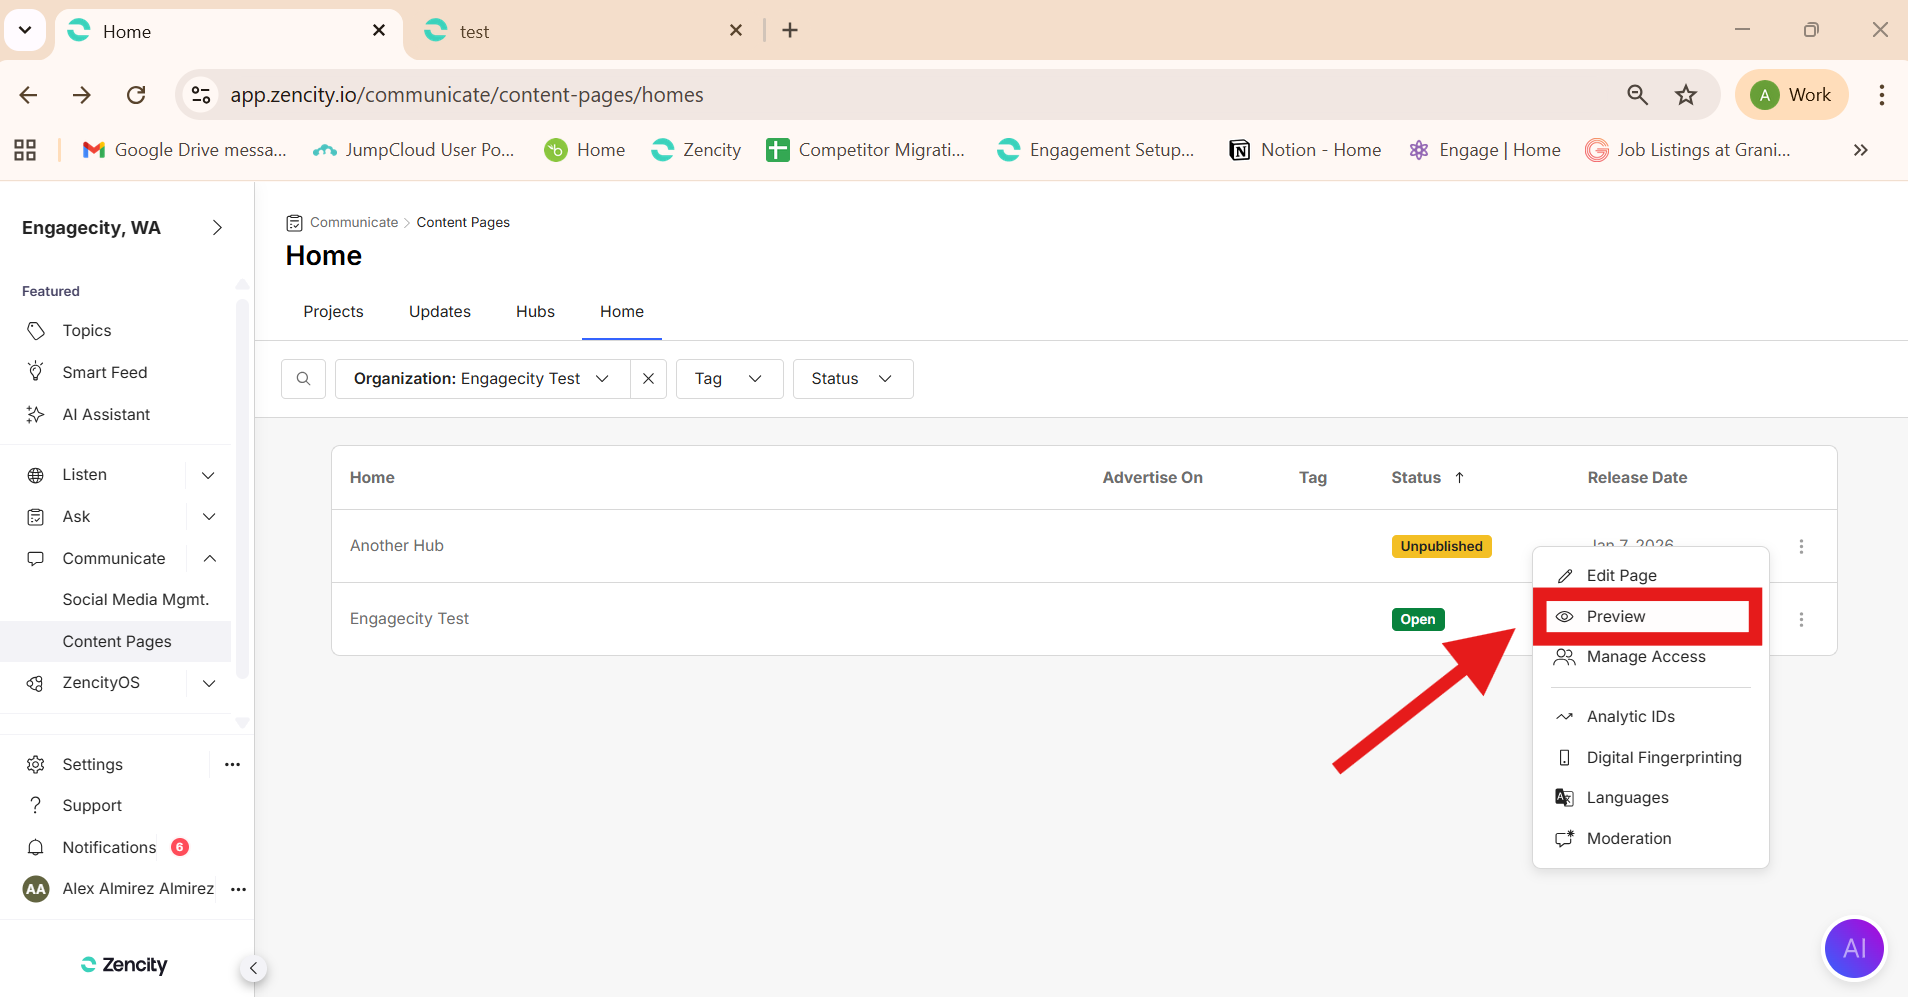Clear the Organization filter with X
The height and width of the screenshot is (997, 1908).
coord(648,379)
